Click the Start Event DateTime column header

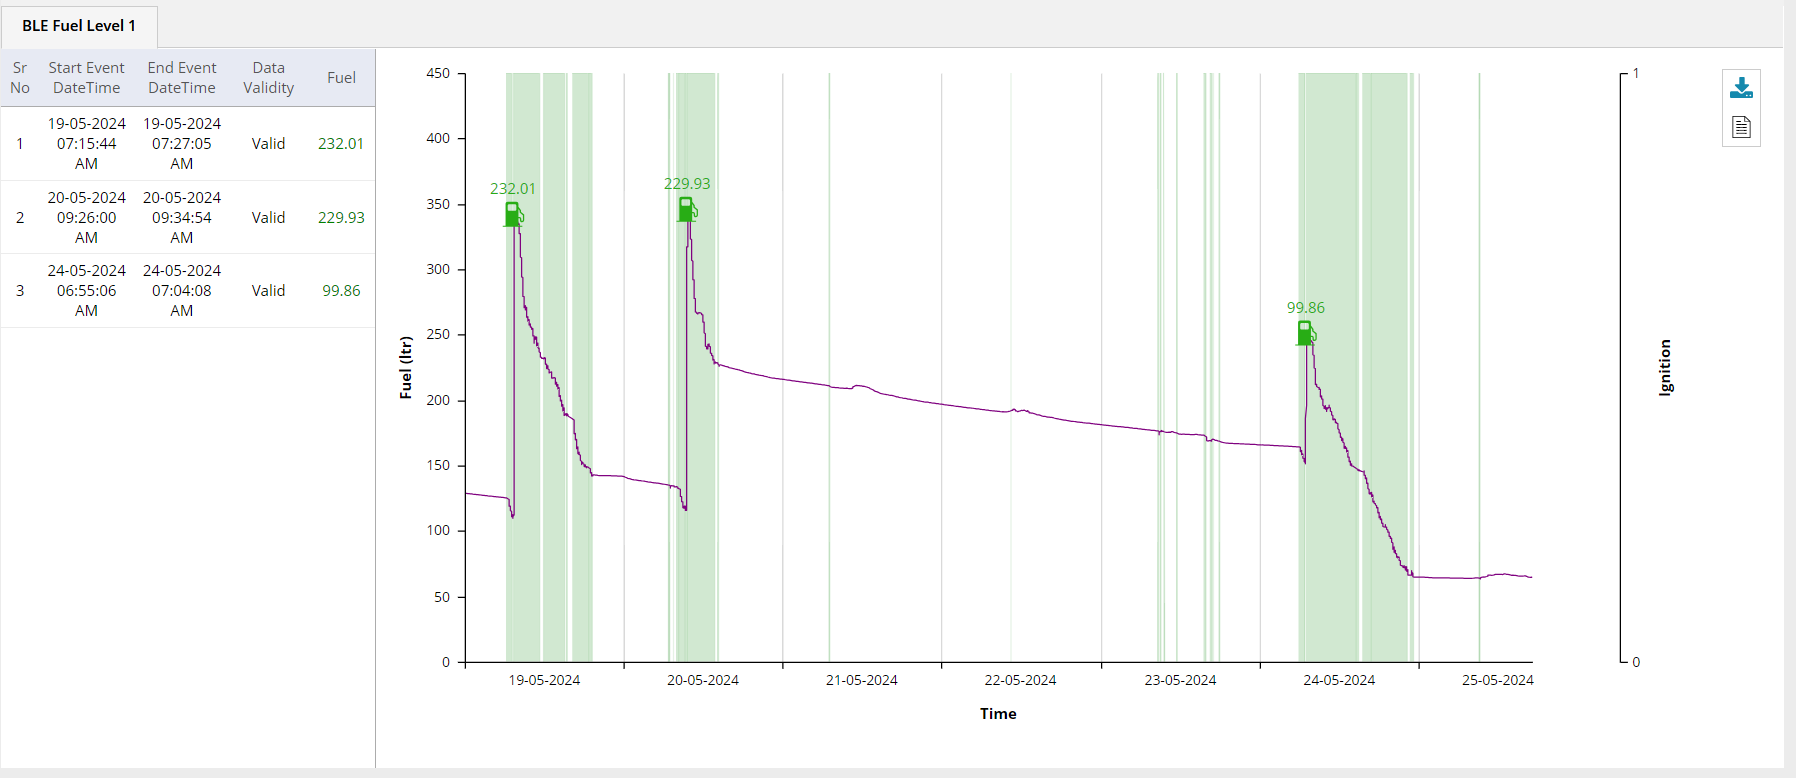(86, 77)
